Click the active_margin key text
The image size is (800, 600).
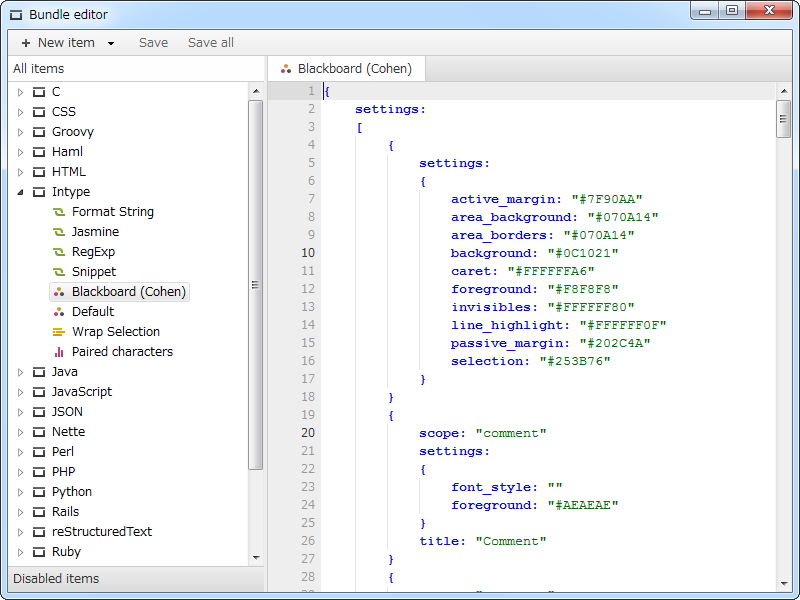coord(506,199)
